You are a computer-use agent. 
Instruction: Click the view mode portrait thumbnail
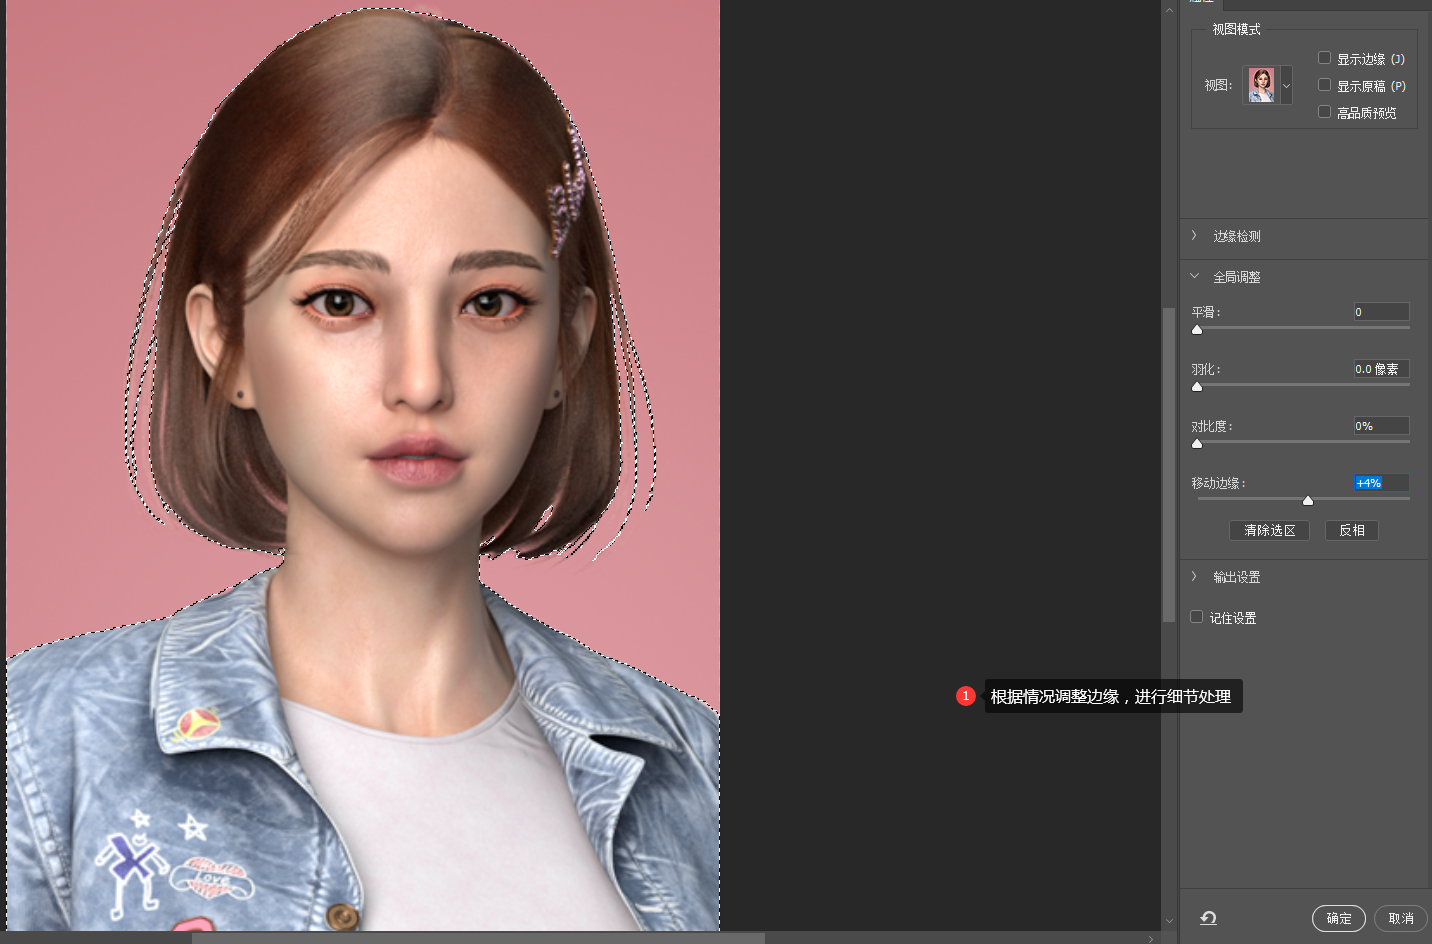pyautogui.click(x=1261, y=86)
